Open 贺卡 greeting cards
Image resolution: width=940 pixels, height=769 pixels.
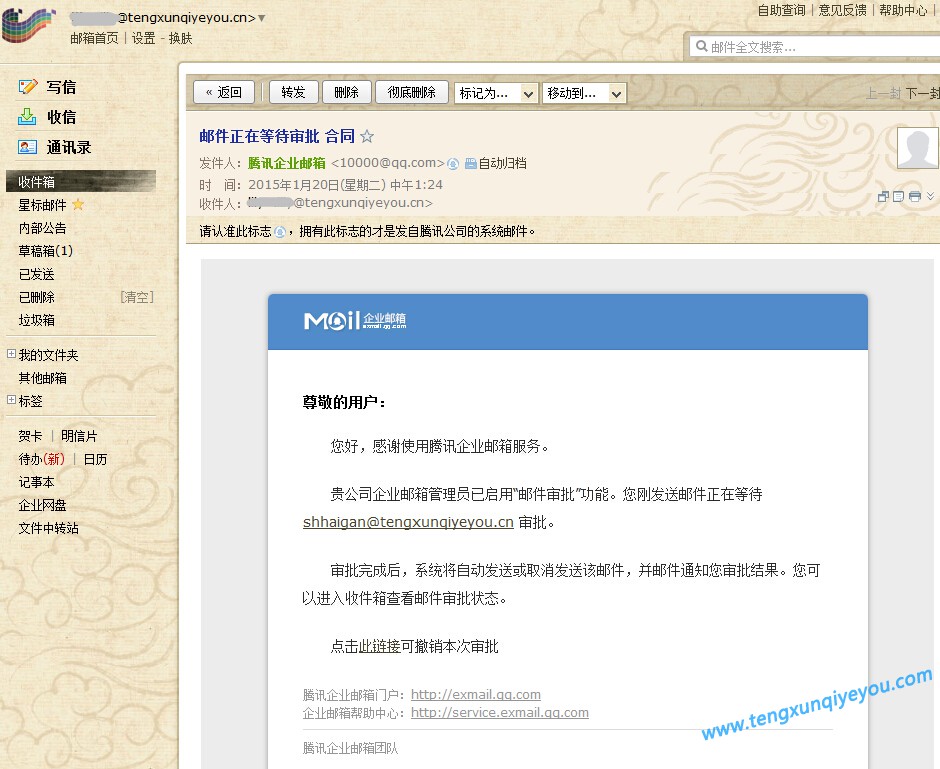point(30,436)
